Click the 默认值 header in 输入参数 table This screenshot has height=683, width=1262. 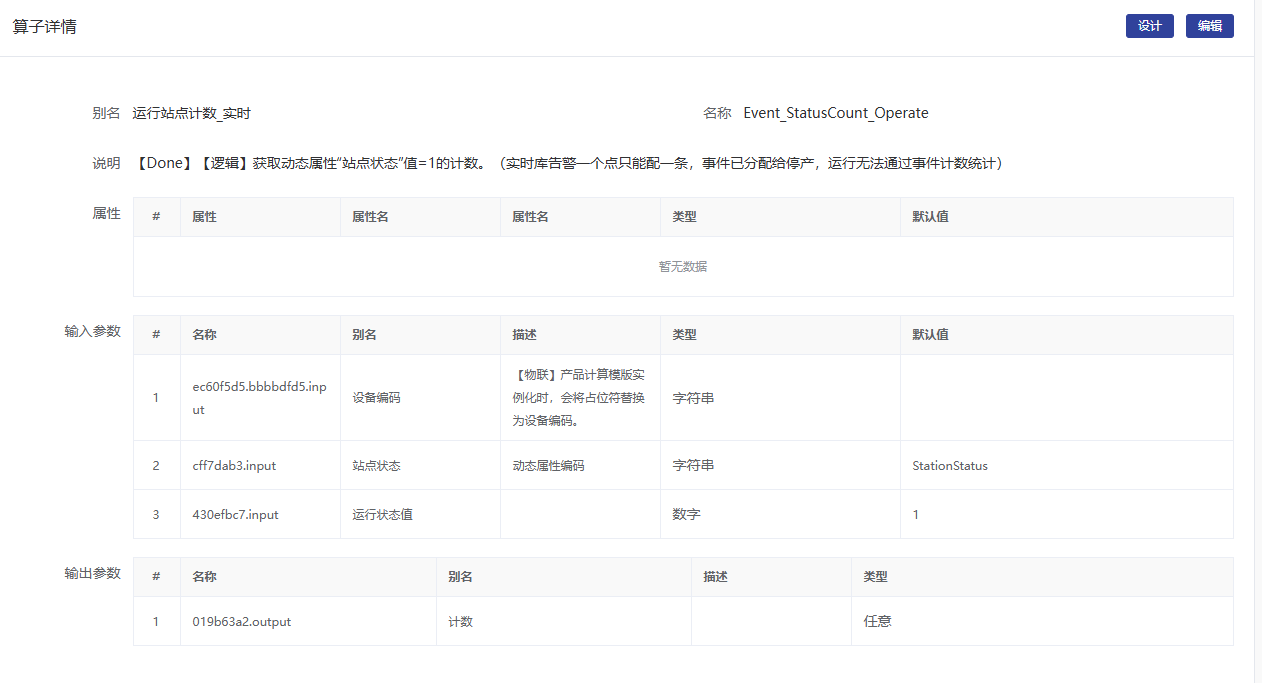930,335
